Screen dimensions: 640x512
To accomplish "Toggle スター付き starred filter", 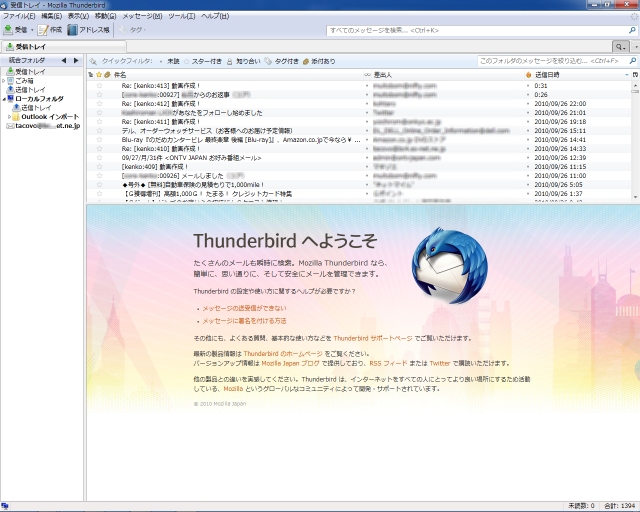I will (x=203, y=61).
